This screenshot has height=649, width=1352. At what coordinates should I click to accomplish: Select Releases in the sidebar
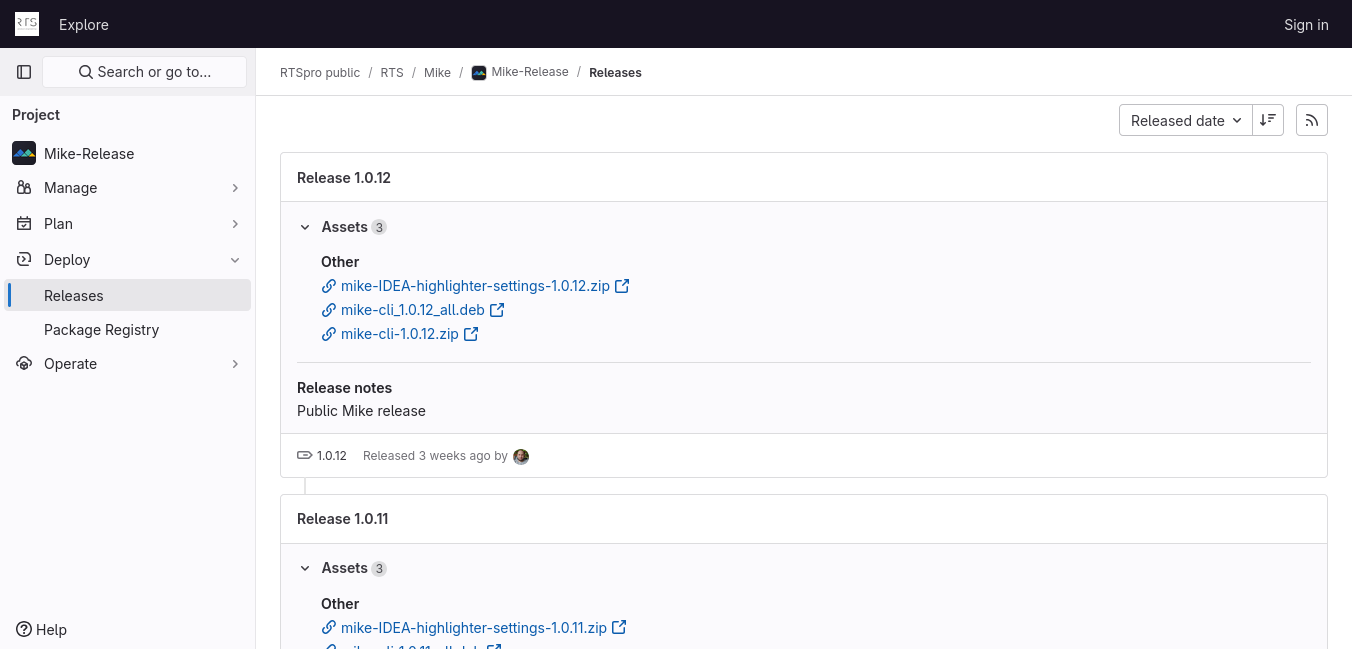click(74, 296)
